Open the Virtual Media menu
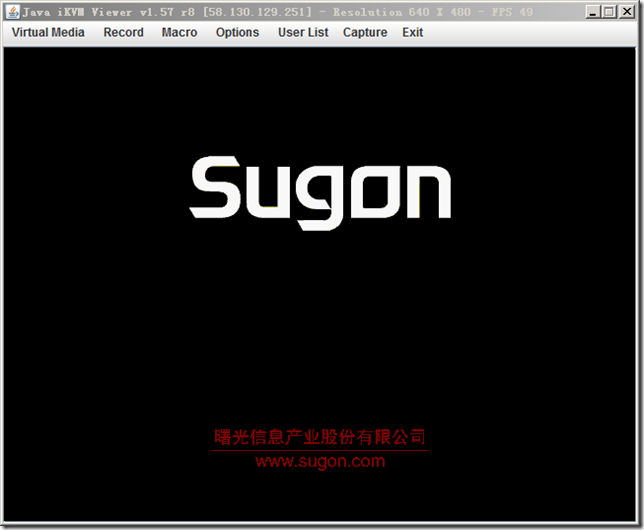Viewport: 644px width, 530px height. coord(48,32)
